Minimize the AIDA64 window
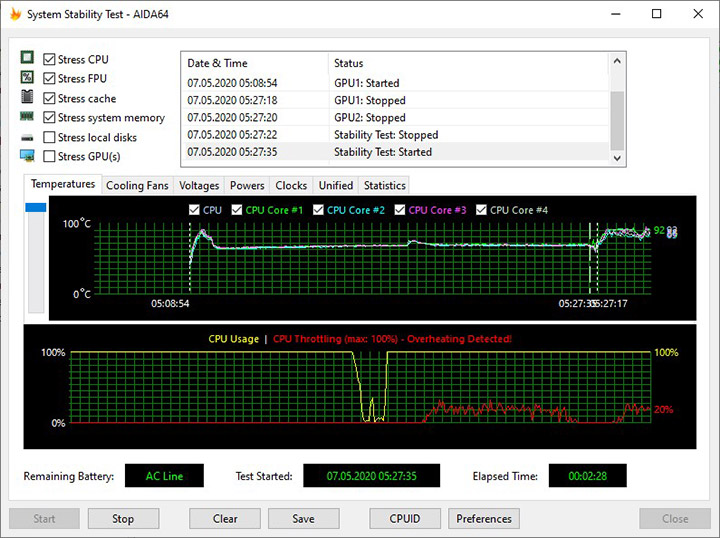 (x=616, y=14)
